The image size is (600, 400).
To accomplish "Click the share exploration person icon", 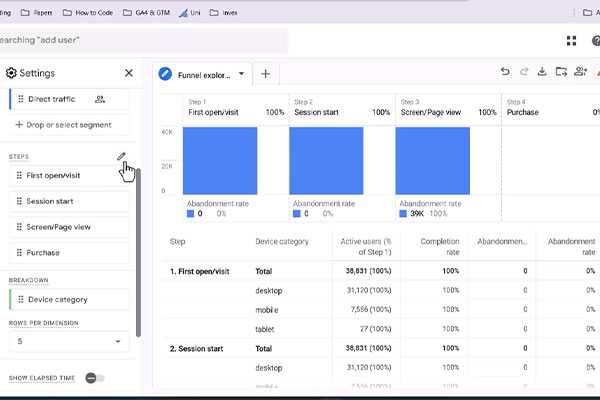I will (x=580, y=71).
